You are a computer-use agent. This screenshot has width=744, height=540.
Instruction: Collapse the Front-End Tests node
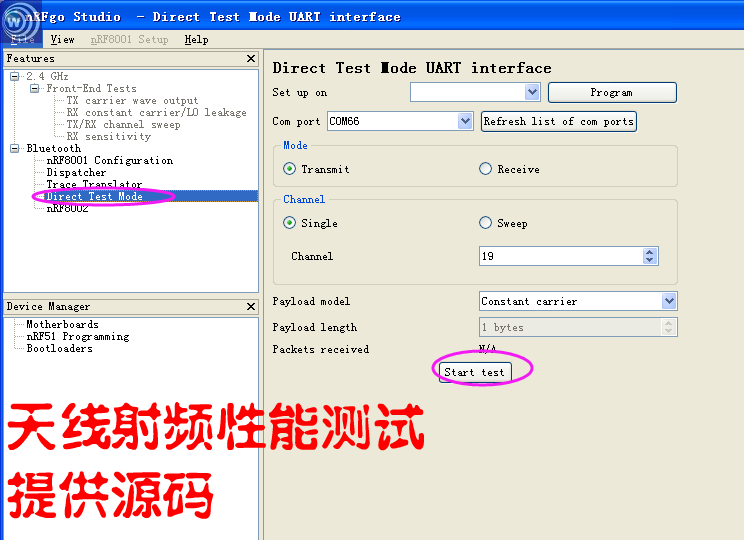click(x=35, y=88)
